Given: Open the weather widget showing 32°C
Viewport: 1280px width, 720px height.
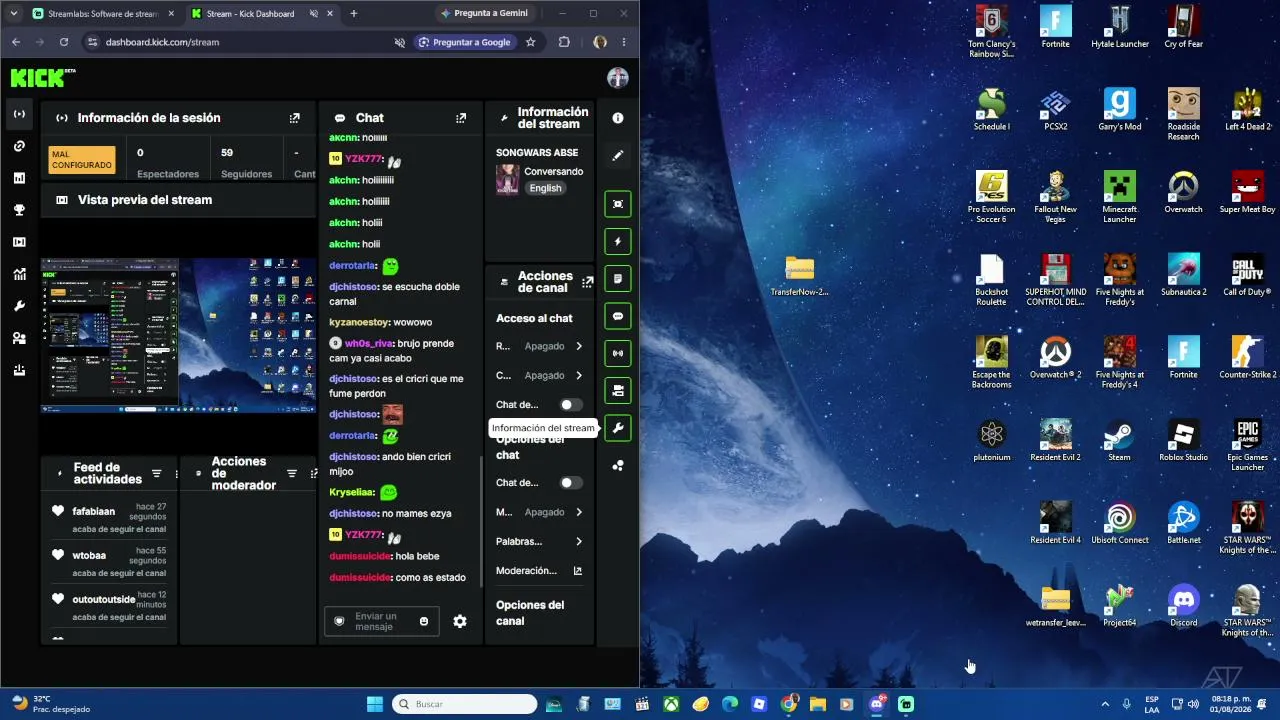Looking at the screenshot, I should pyautogui.click(x=50, y=704).
